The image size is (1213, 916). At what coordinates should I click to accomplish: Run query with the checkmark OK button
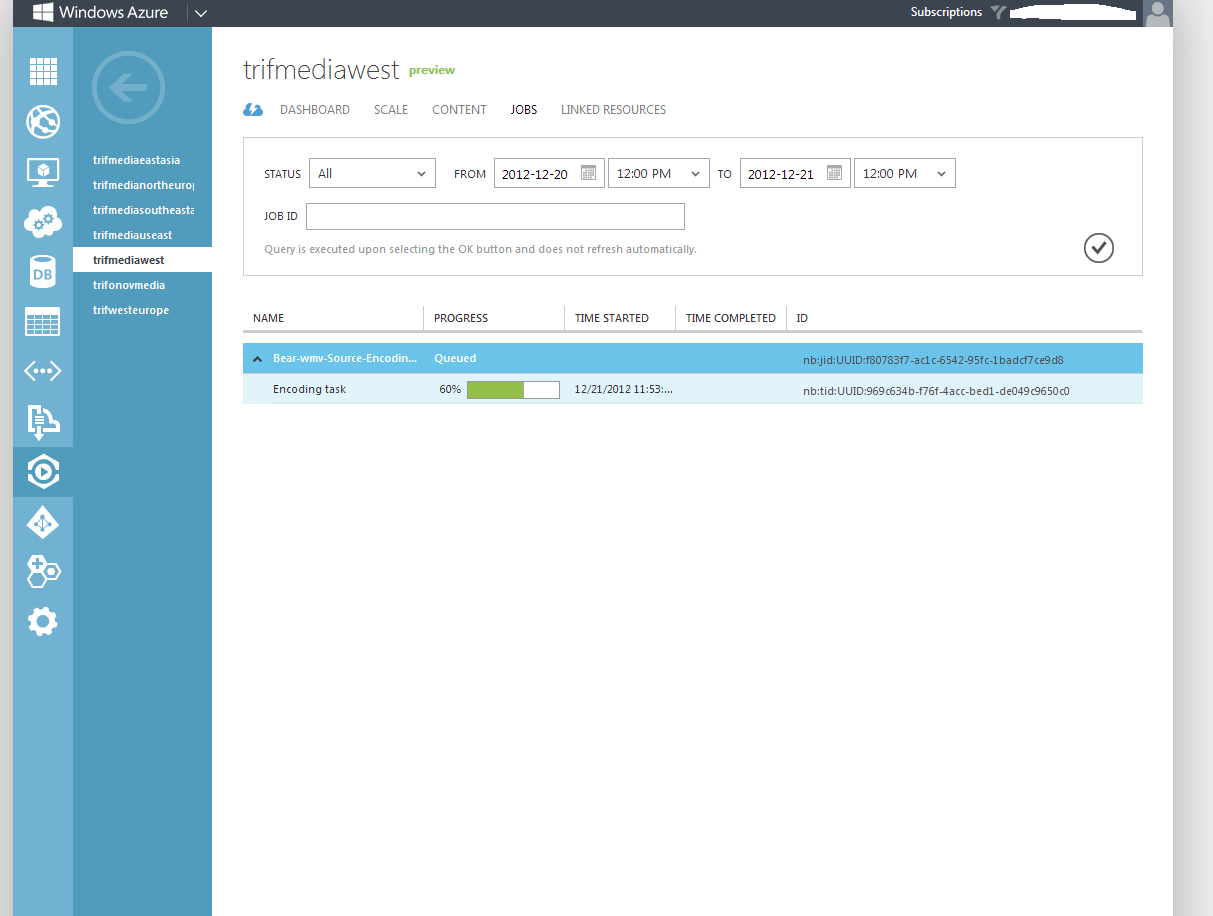coord(1099,248)
